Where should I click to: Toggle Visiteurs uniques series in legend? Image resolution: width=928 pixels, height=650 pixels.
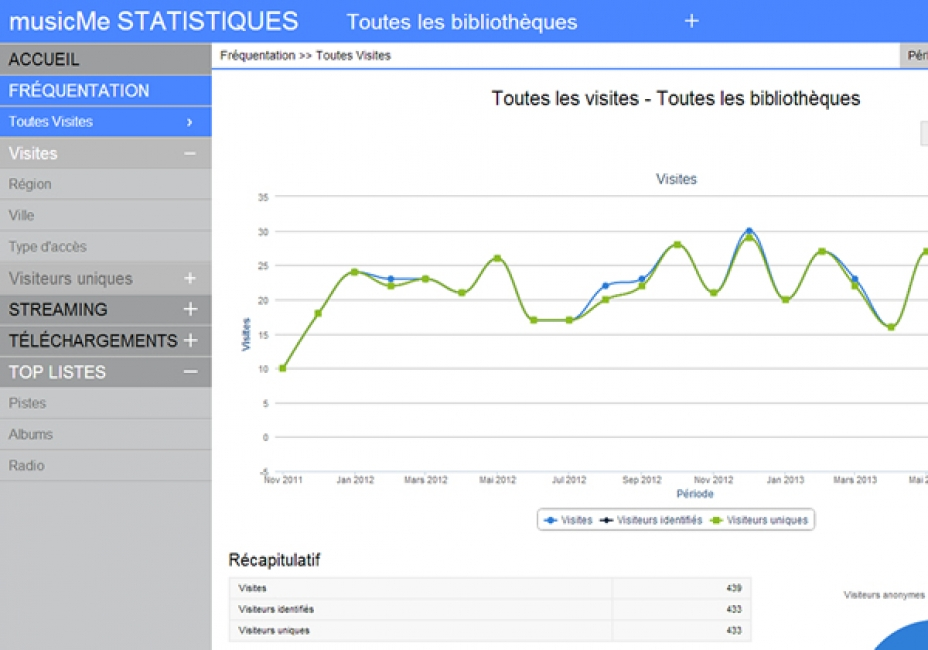(759, 520)
